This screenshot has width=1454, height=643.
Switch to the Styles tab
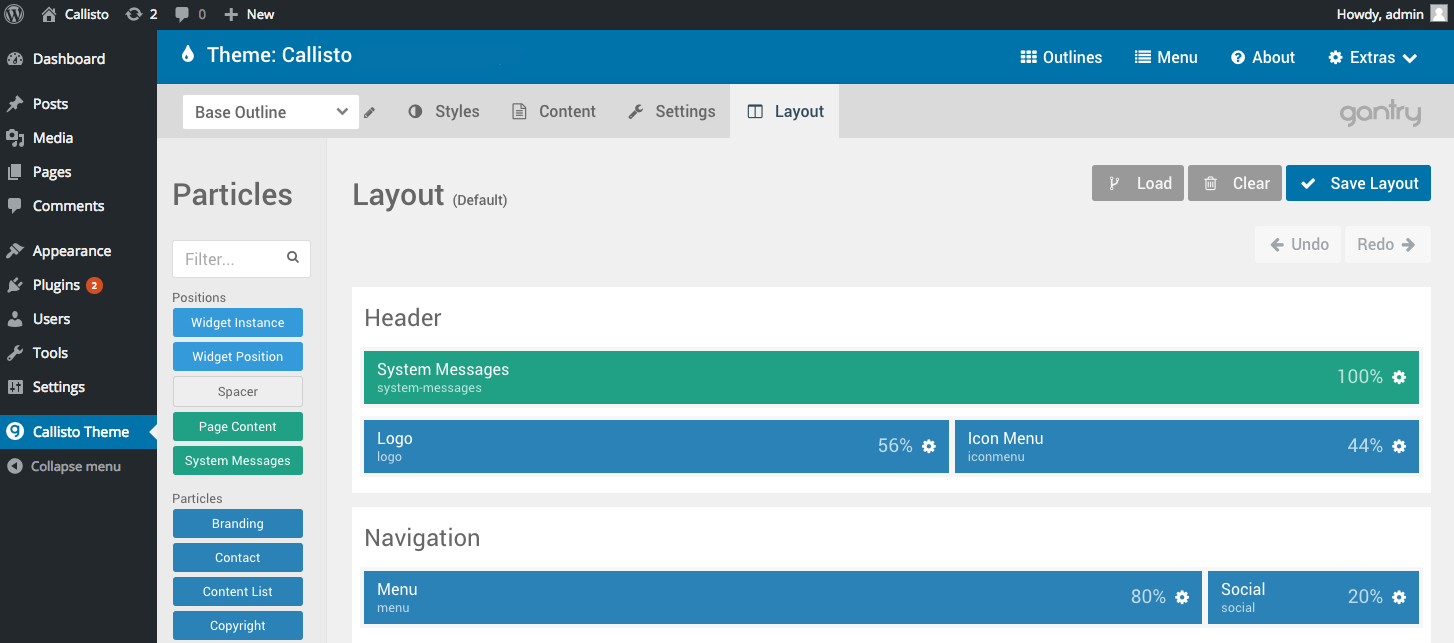(x=444, y=111)
